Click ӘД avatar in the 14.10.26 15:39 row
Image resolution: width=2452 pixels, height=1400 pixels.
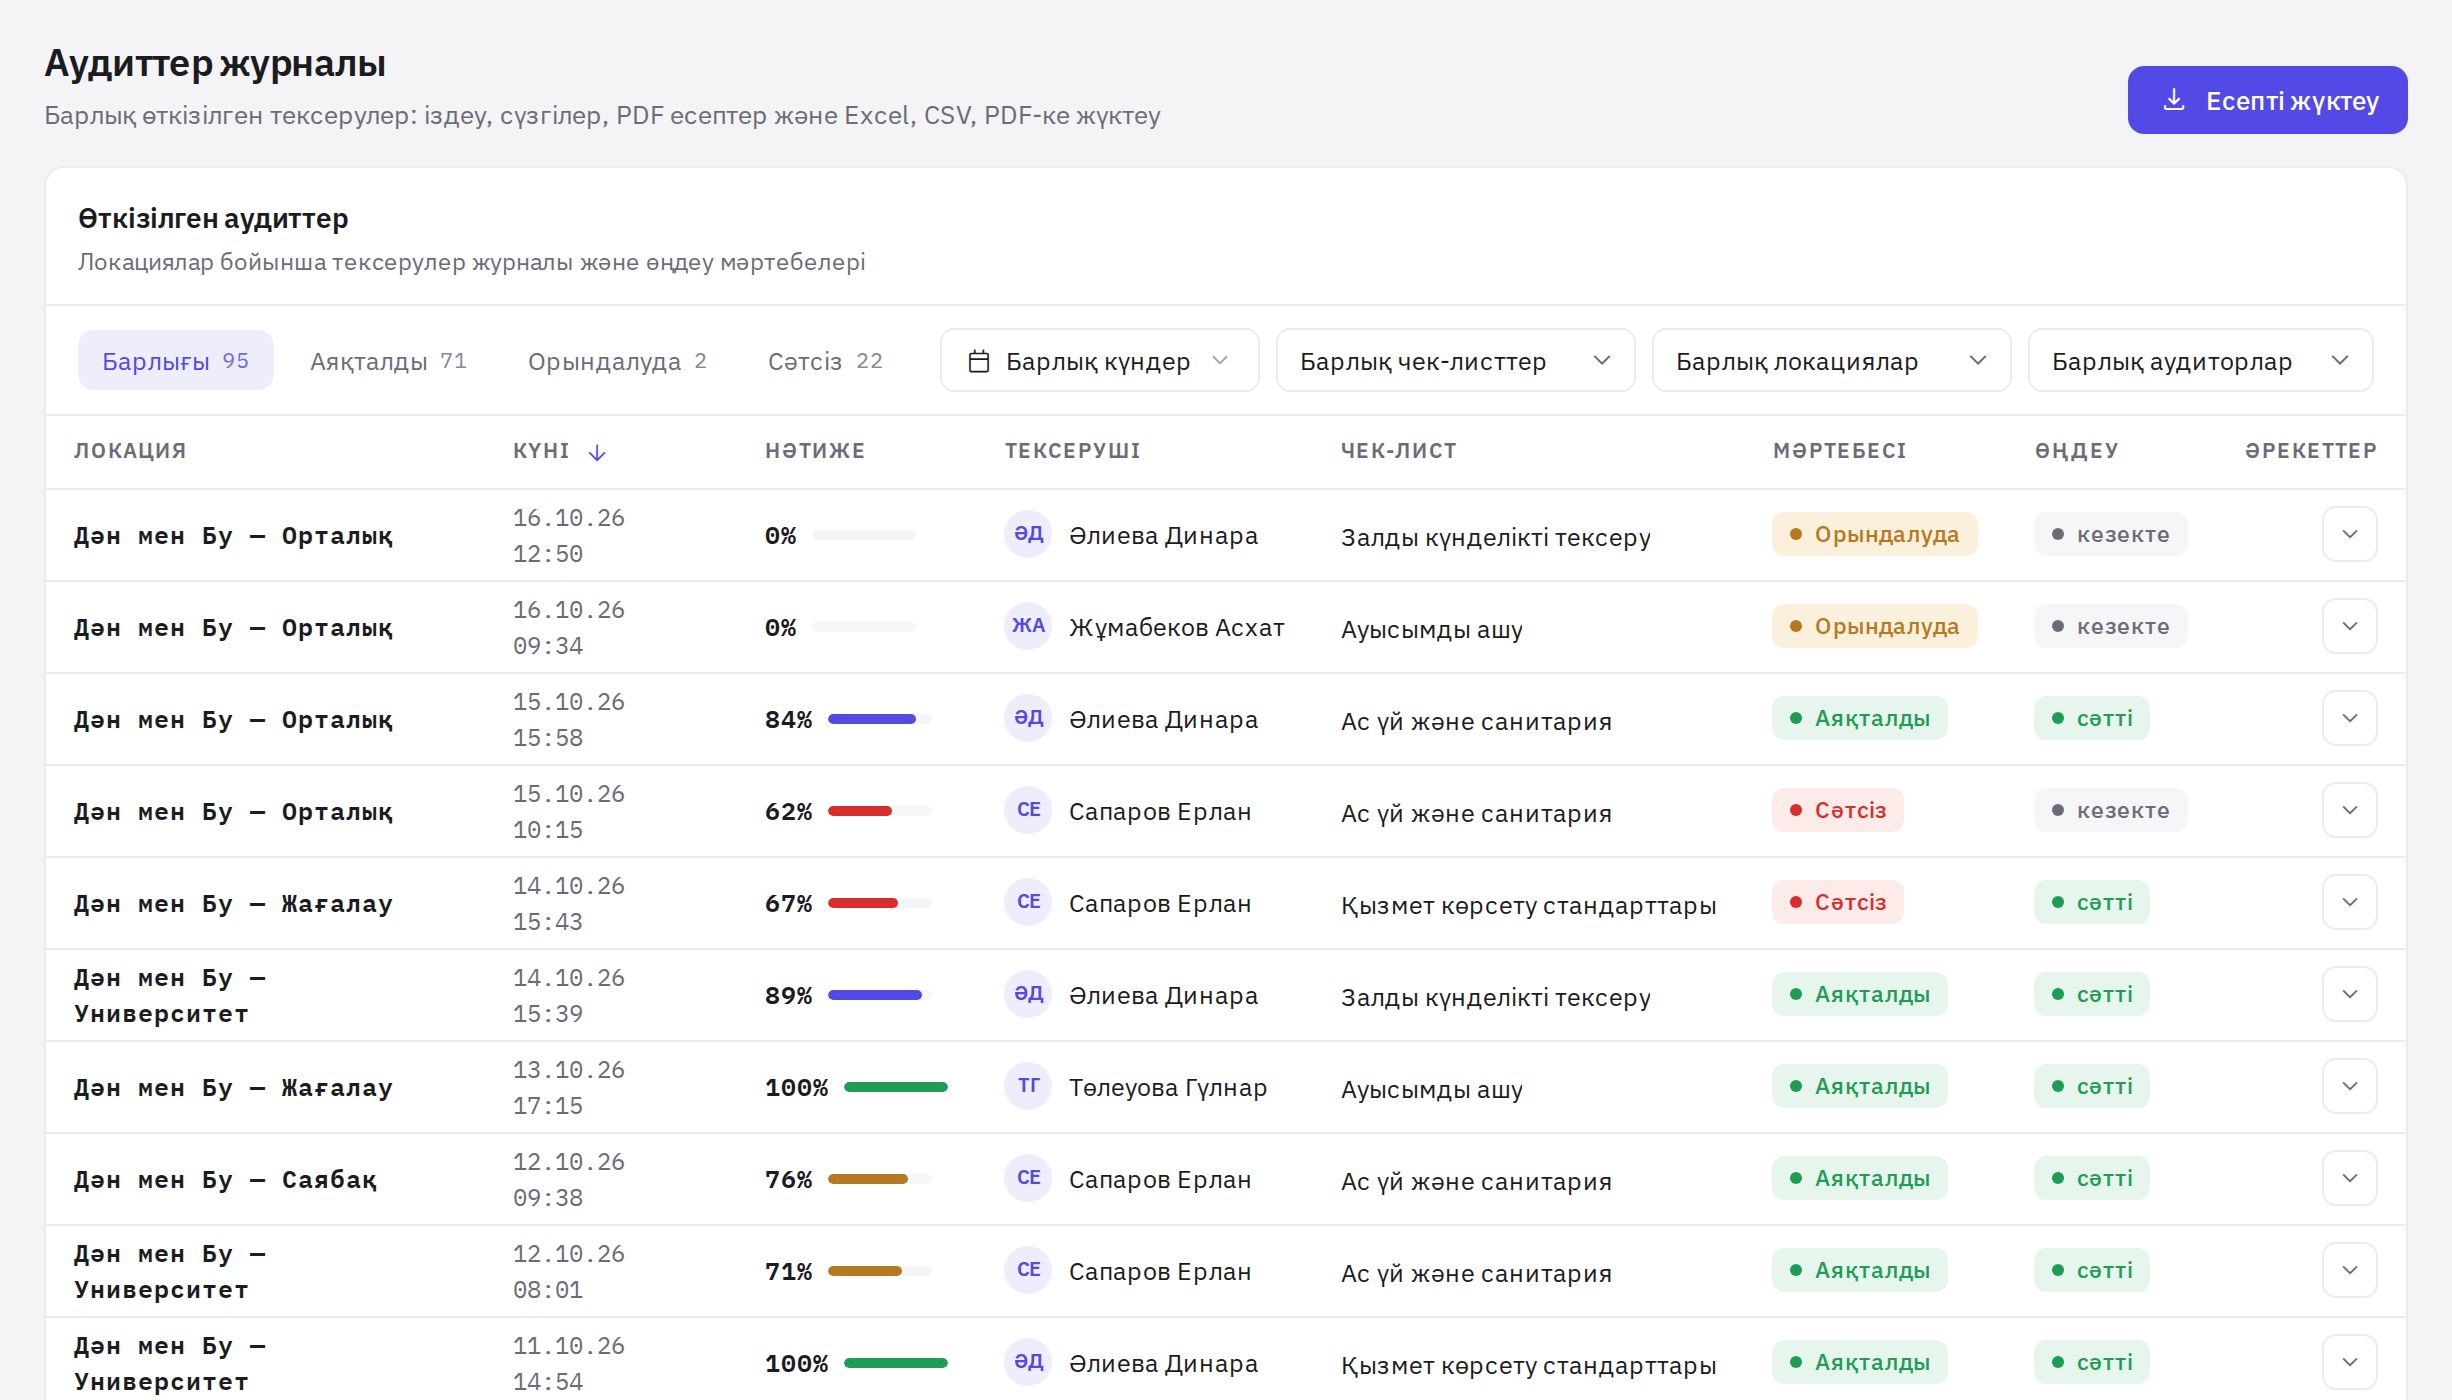coord(1028,994)
